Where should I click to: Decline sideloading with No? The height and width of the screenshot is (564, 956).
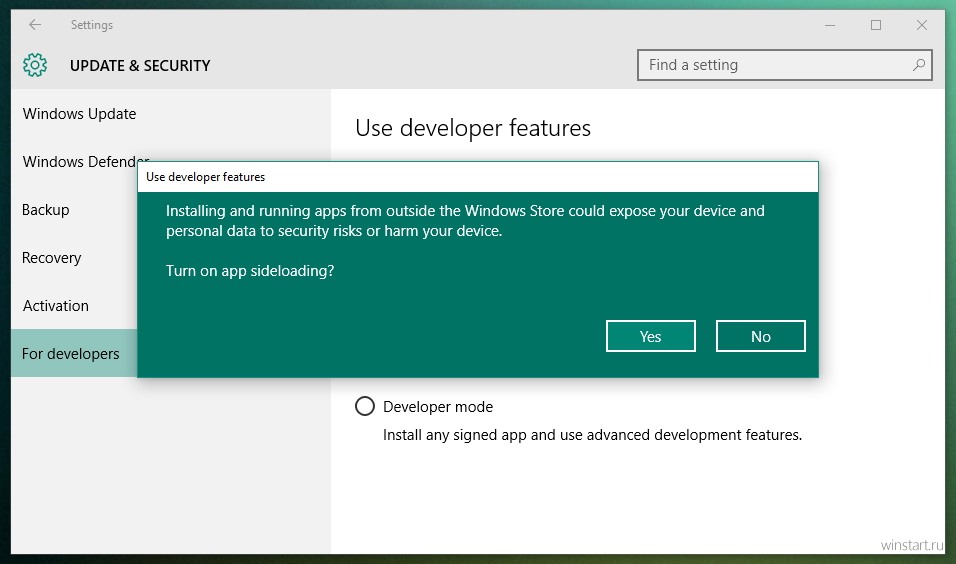click(x=760, y=336)
